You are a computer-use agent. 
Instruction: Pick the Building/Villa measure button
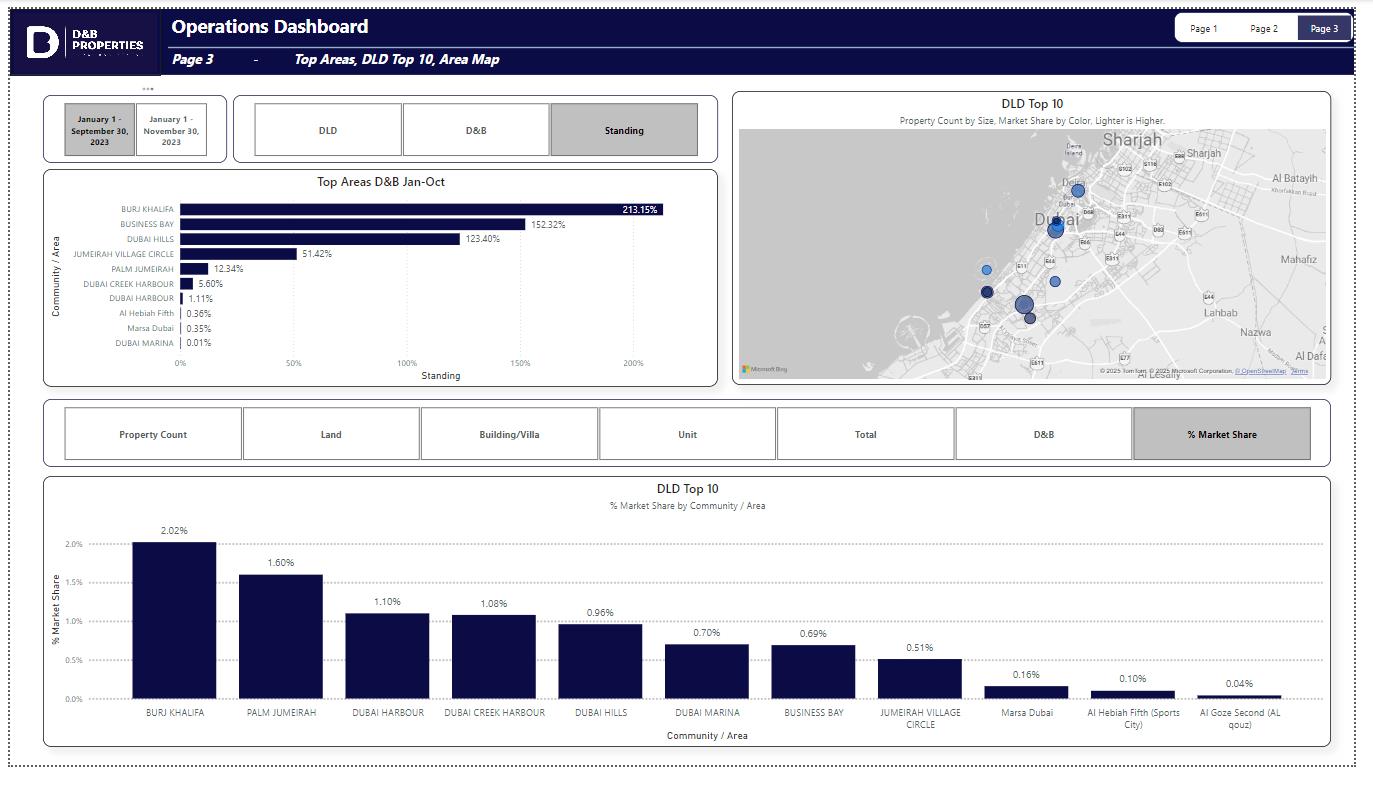(x=509, y=434)
